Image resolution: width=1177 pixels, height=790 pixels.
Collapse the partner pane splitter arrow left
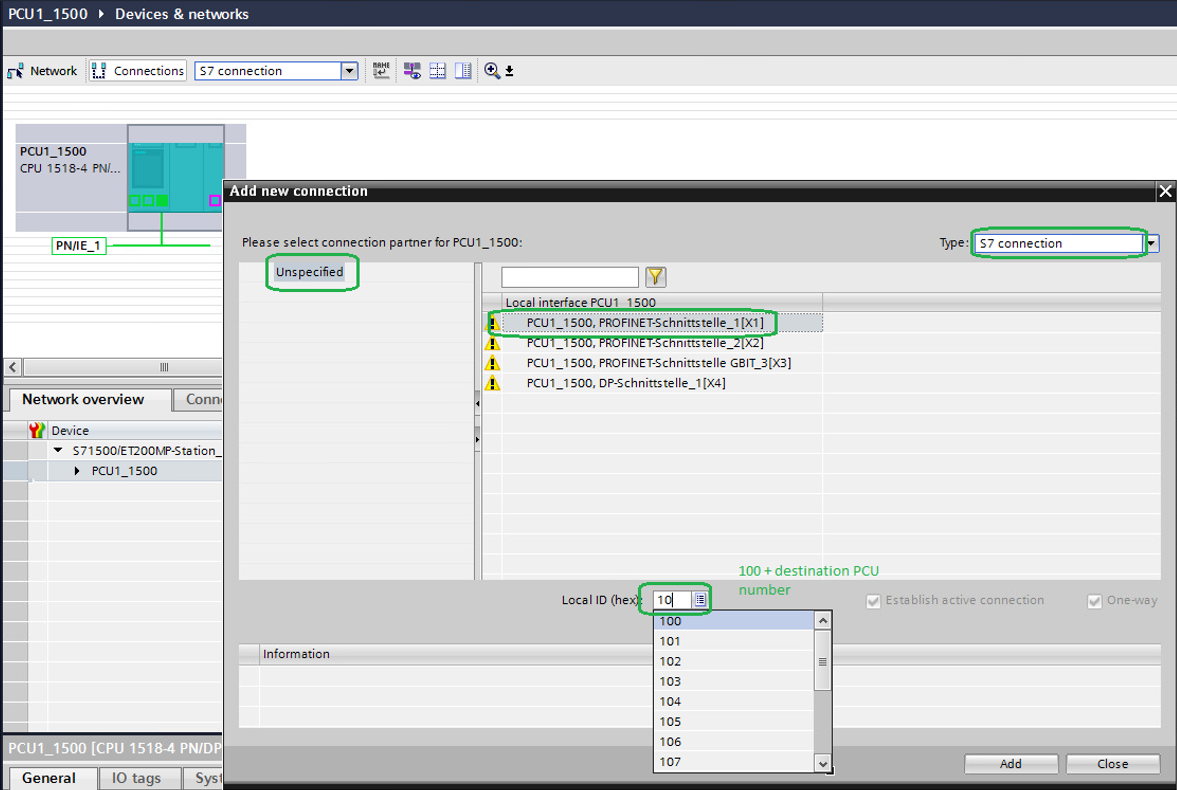[x=477, y=403]
